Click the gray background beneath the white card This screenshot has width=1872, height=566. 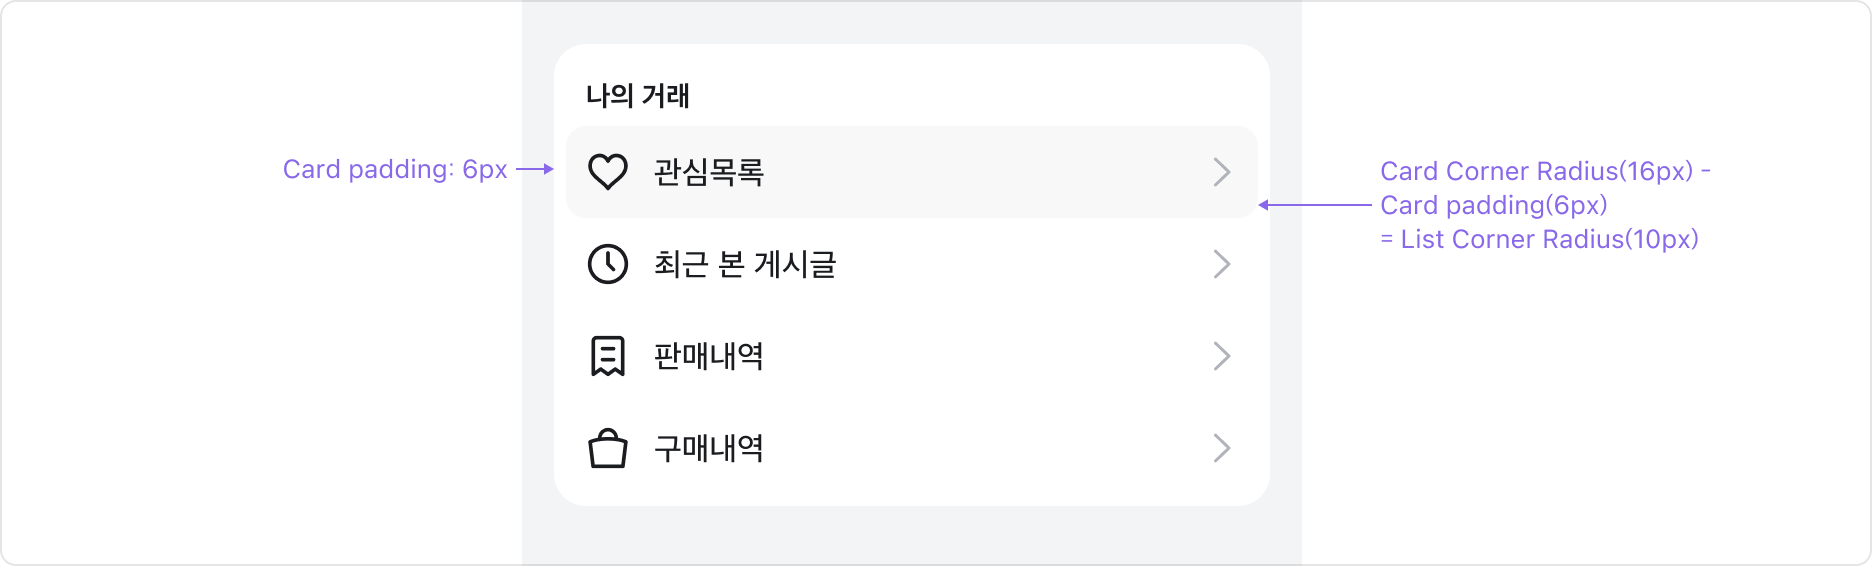pyautogui.click(x=911, y=535)
